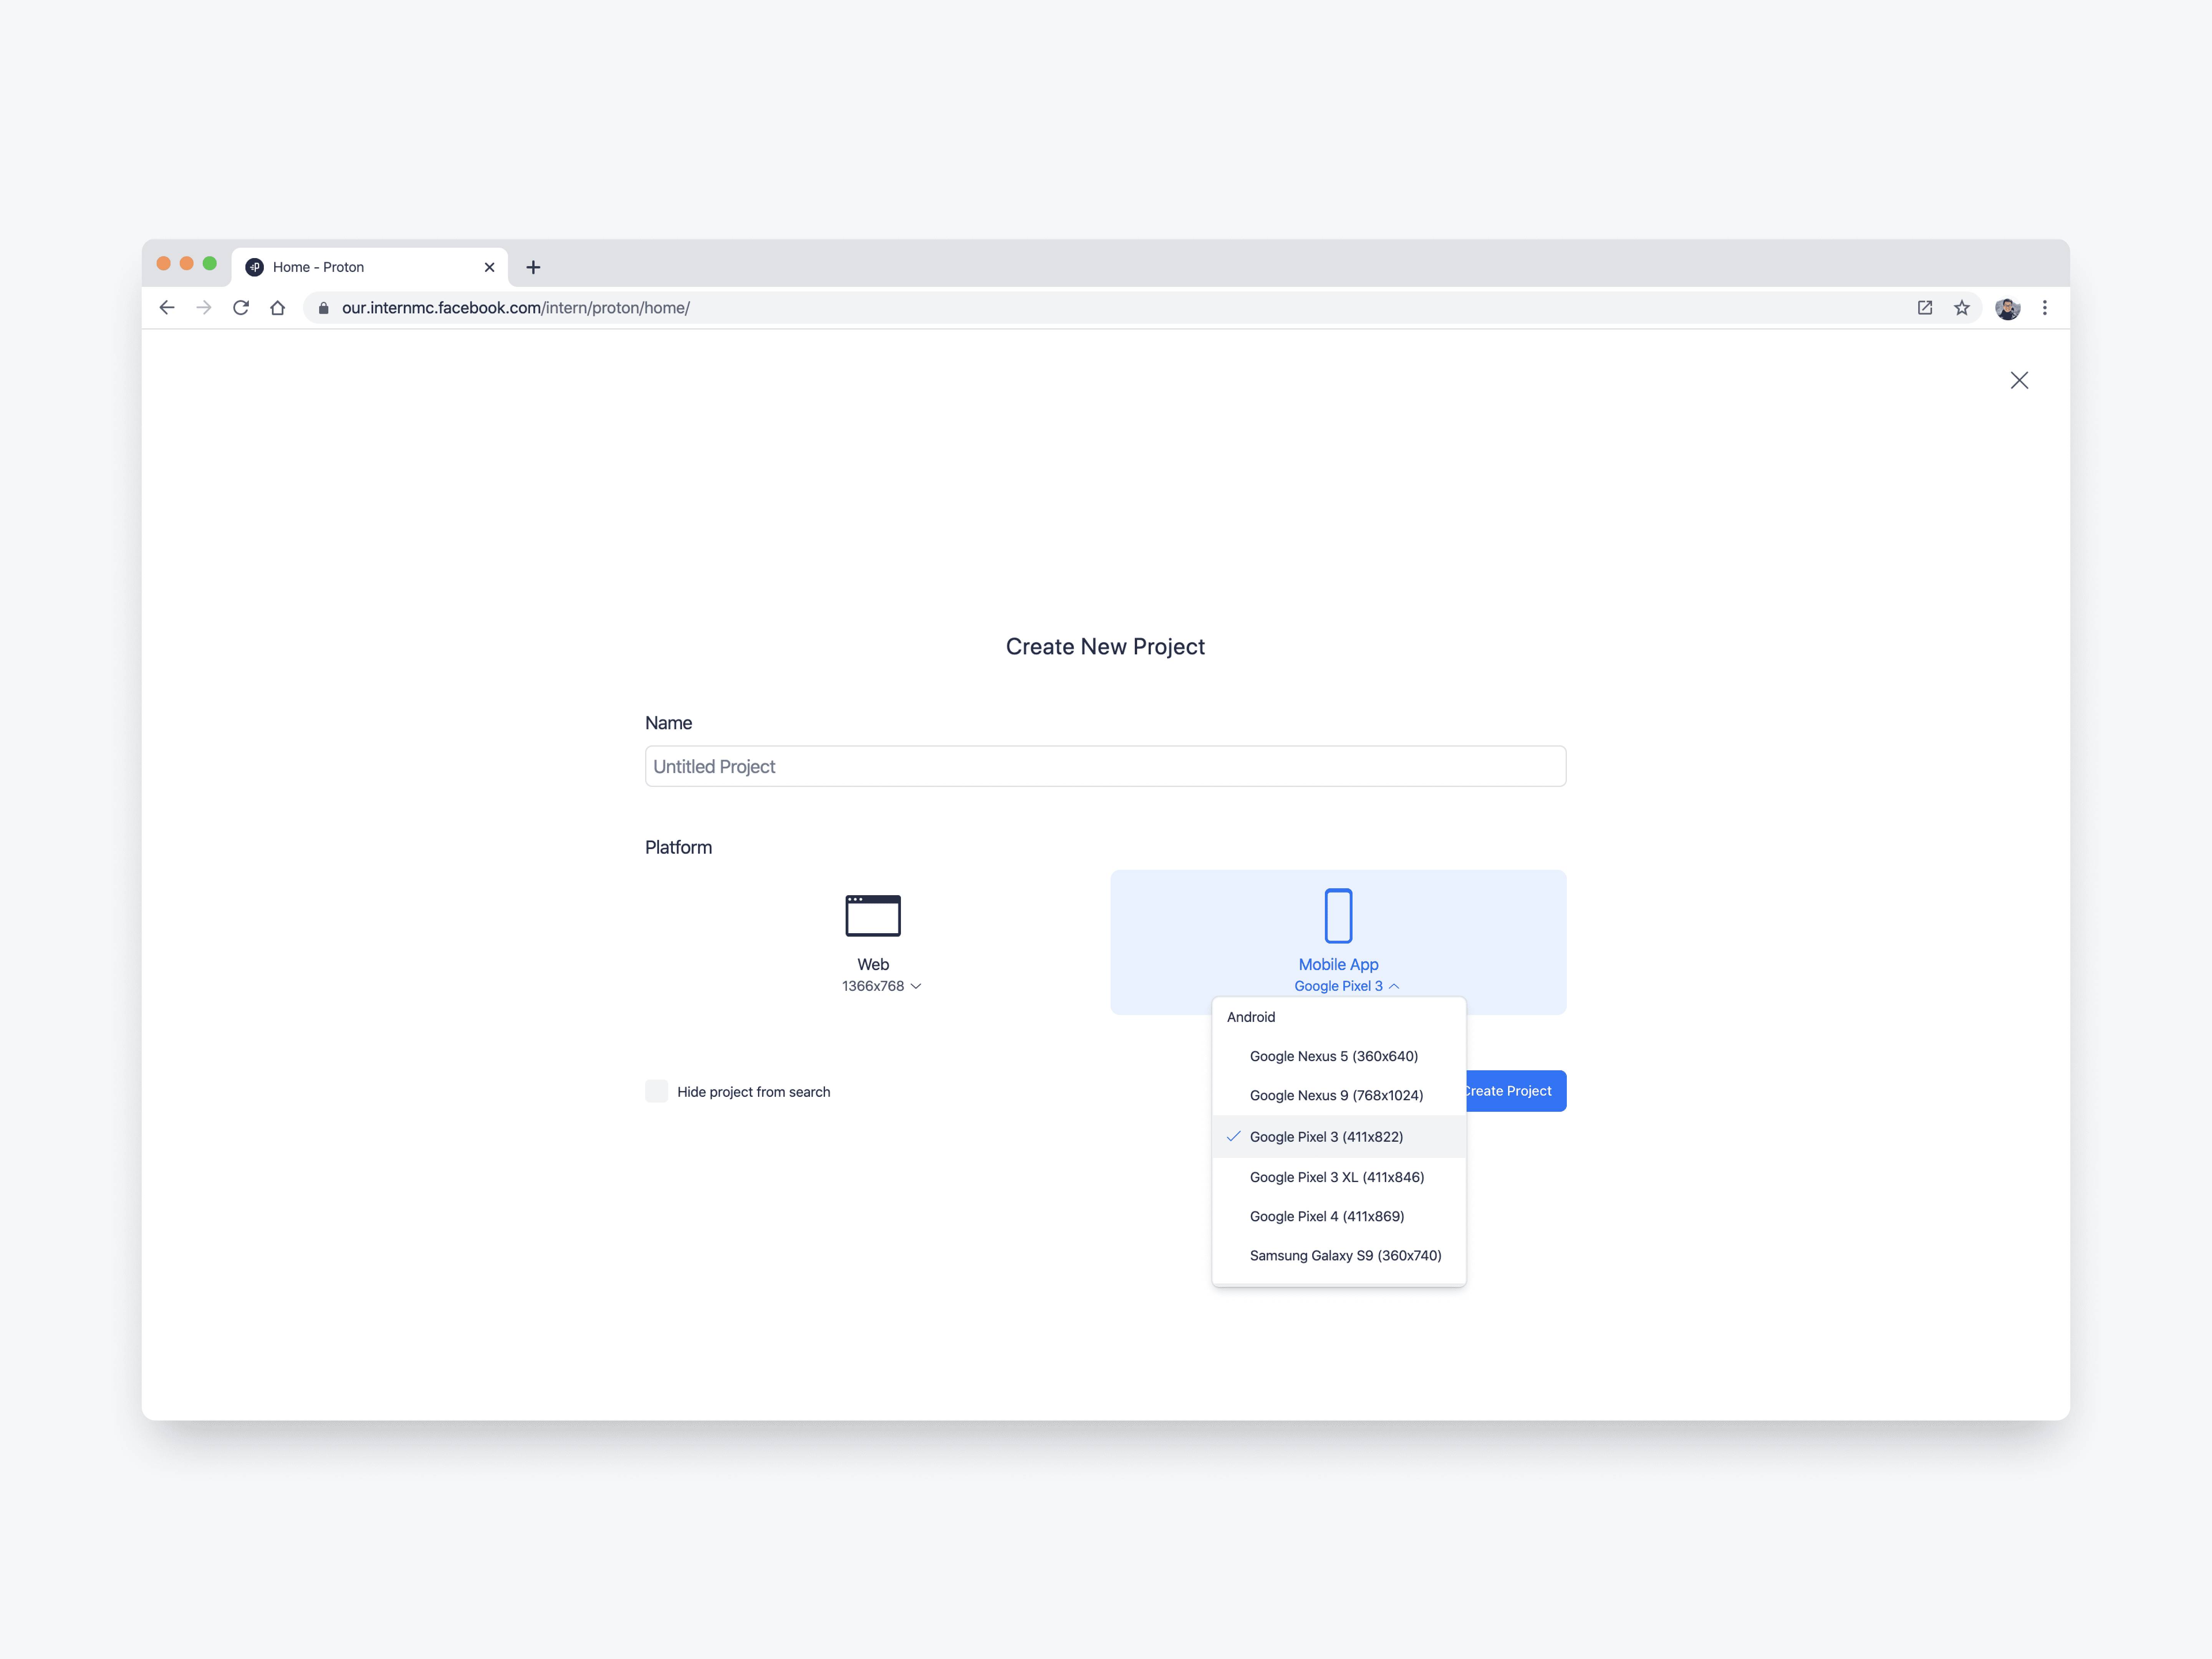Viewport: 2212px width, 1659px height.
Task: Click the Web platform browser icon
Action: pyautogui.click(x=872, y=915)
